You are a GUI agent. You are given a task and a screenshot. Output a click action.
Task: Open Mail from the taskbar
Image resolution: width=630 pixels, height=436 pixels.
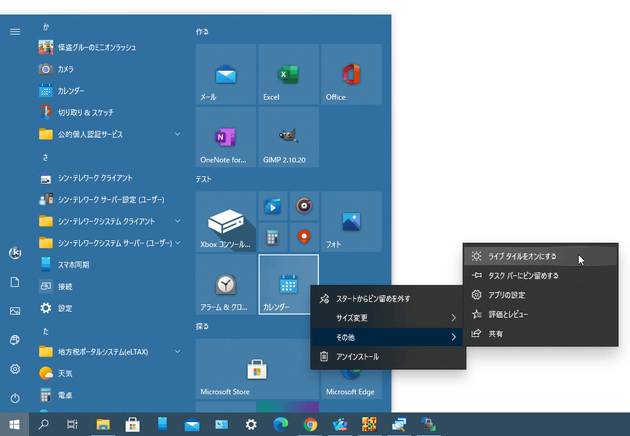click(x=192, y=424)
